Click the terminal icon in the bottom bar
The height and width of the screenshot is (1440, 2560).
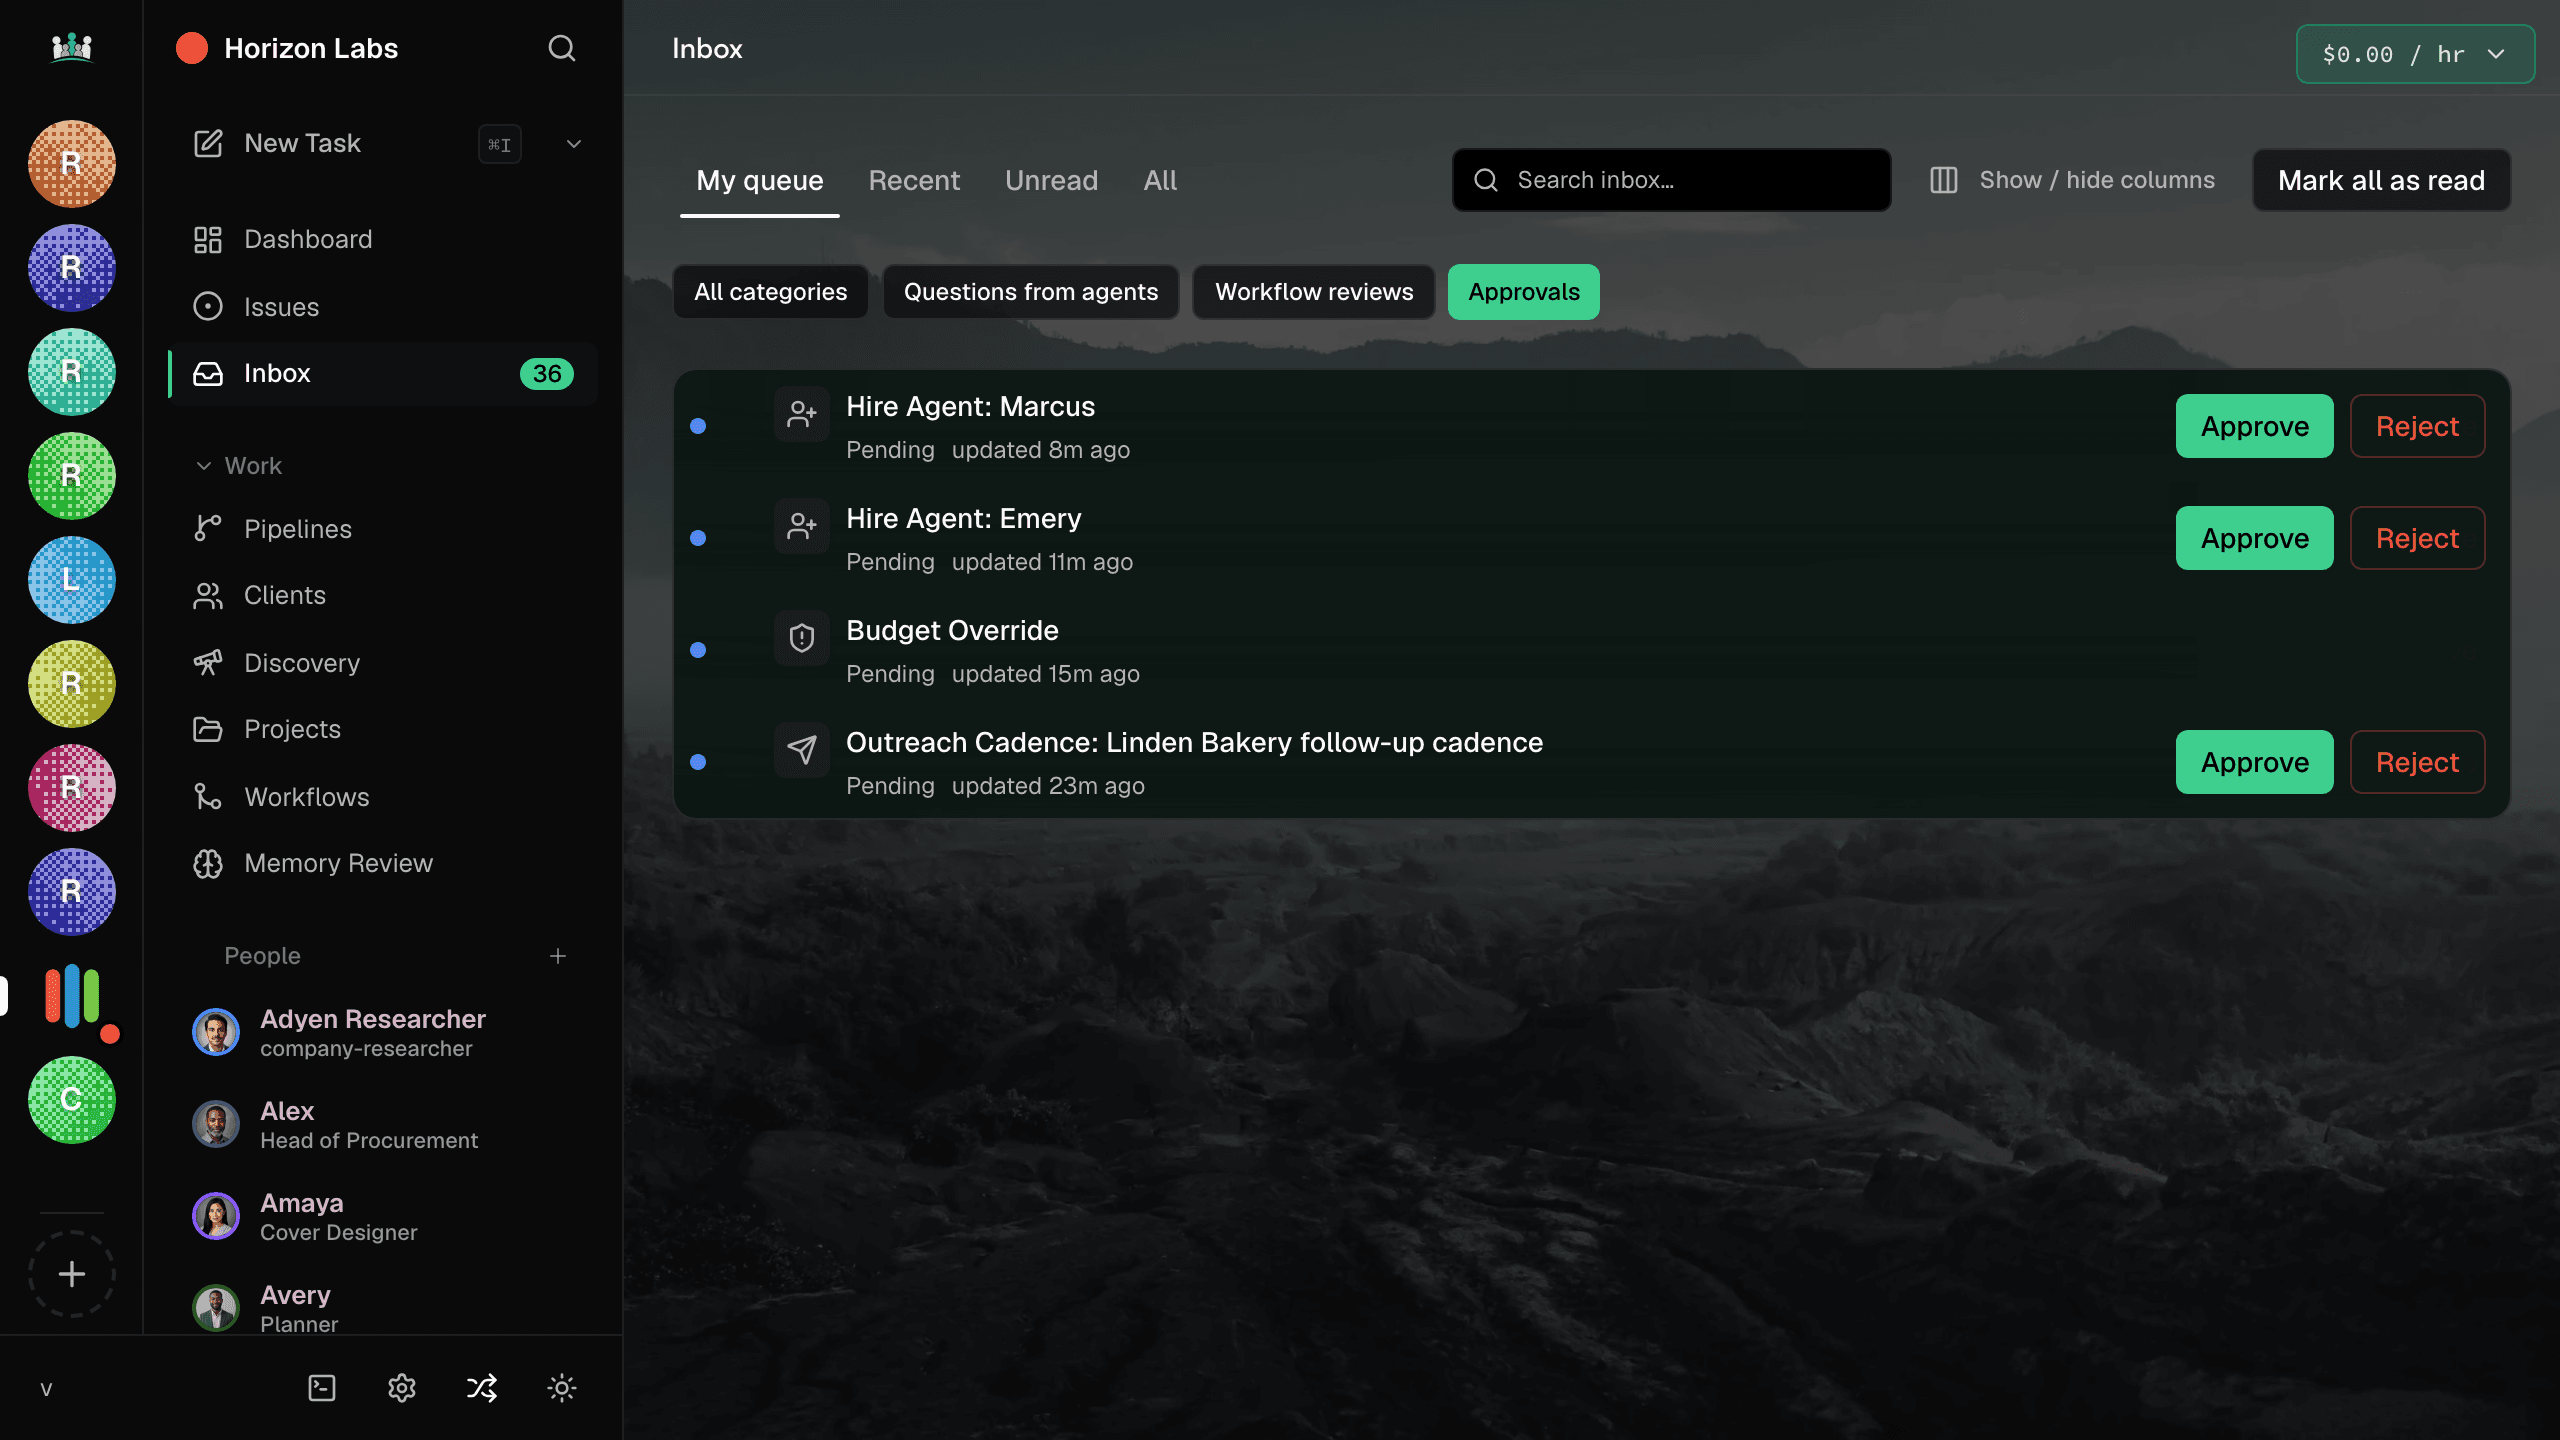tap(322, 1388)
